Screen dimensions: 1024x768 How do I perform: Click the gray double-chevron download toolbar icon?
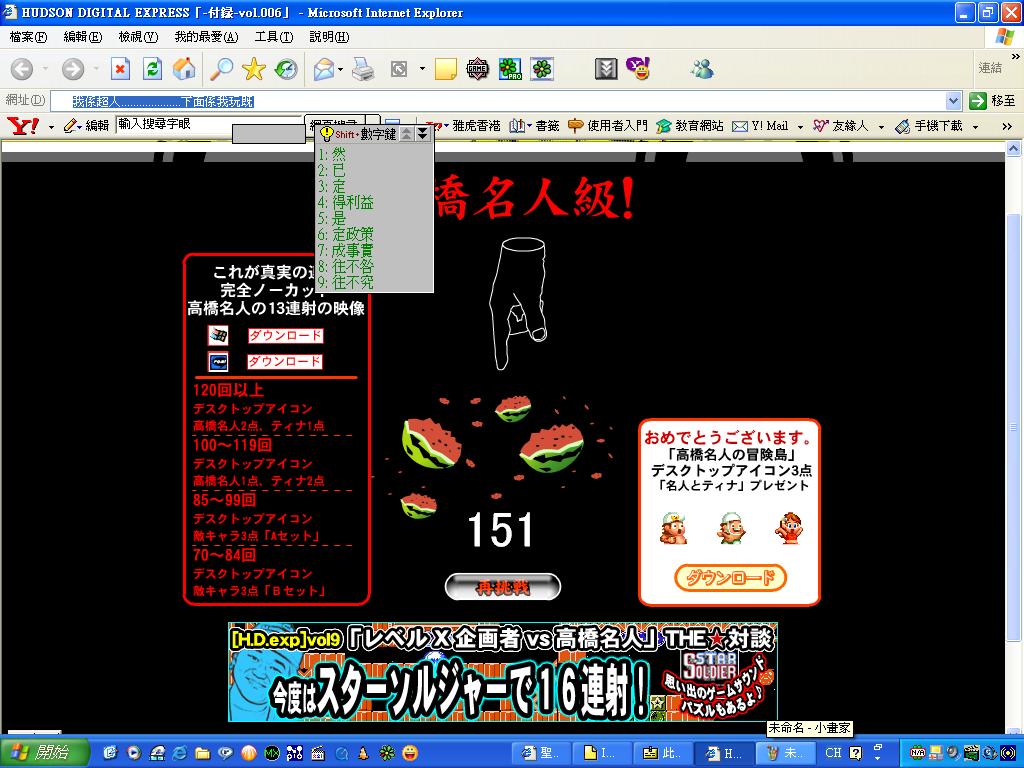(x=606, y=69)
